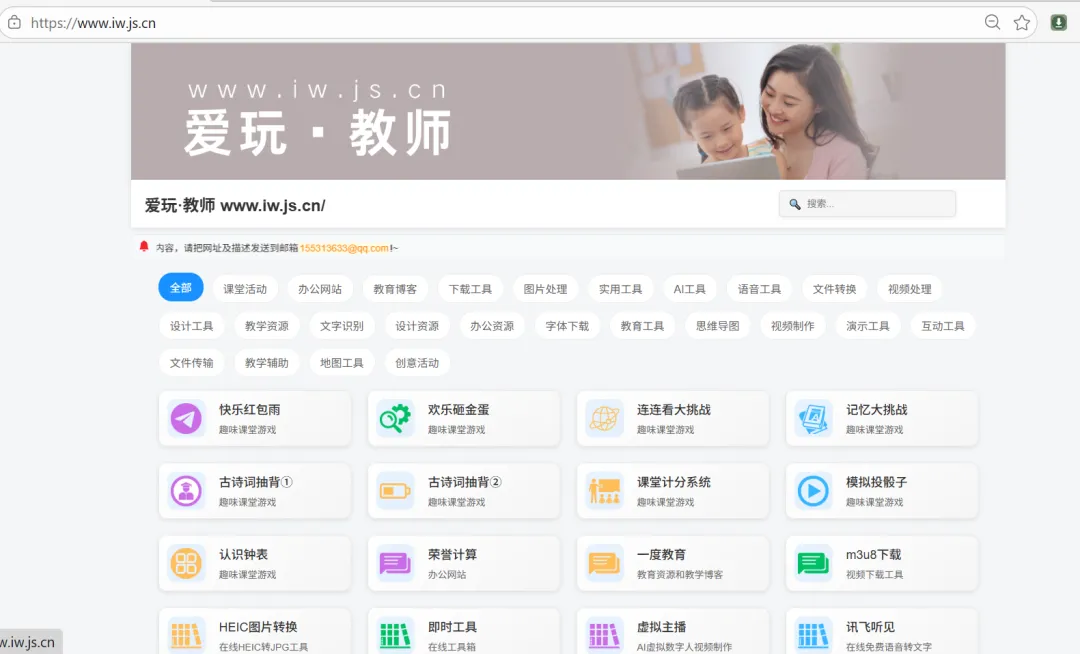The width and height of the screenshot is (1080, 654).
Task: Click the green bookshelf icon for 即时工具
Action: [x=395, y=635]
